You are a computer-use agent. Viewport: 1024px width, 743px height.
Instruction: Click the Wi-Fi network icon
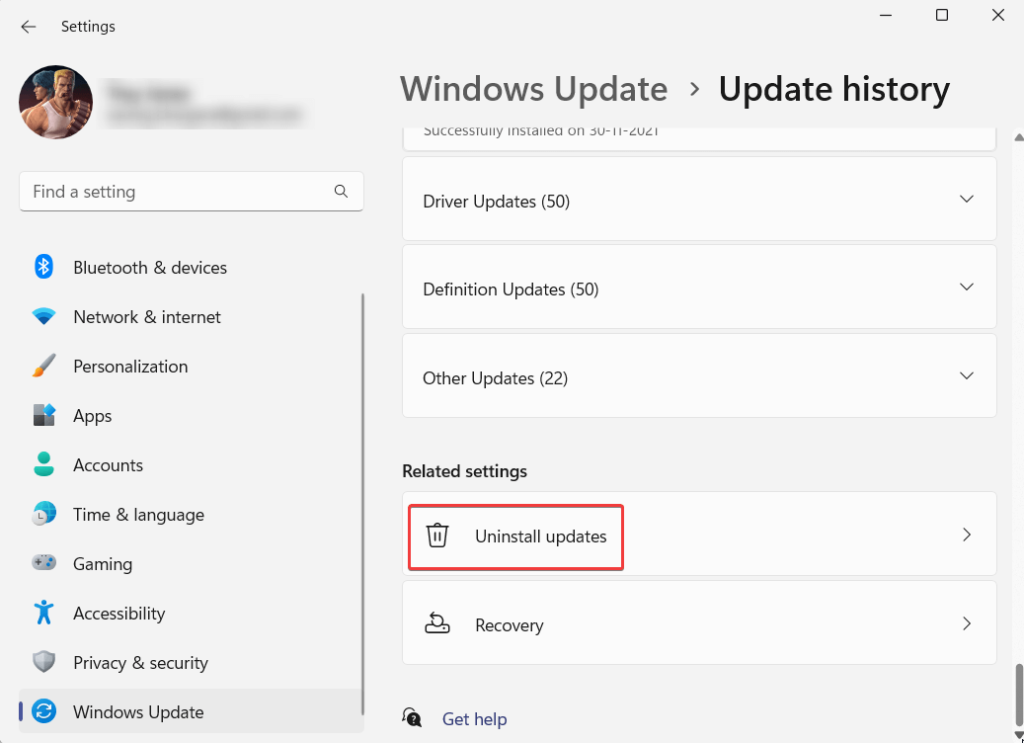[44, 317]
